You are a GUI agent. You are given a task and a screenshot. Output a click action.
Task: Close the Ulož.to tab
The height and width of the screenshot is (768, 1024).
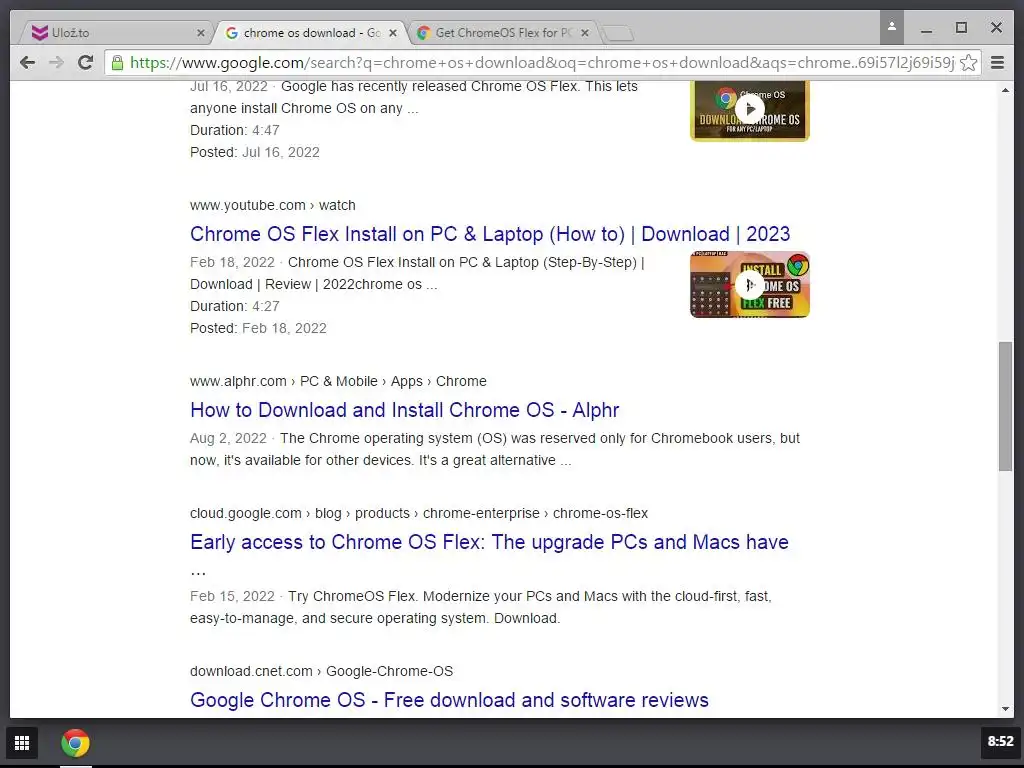(200, 33)
